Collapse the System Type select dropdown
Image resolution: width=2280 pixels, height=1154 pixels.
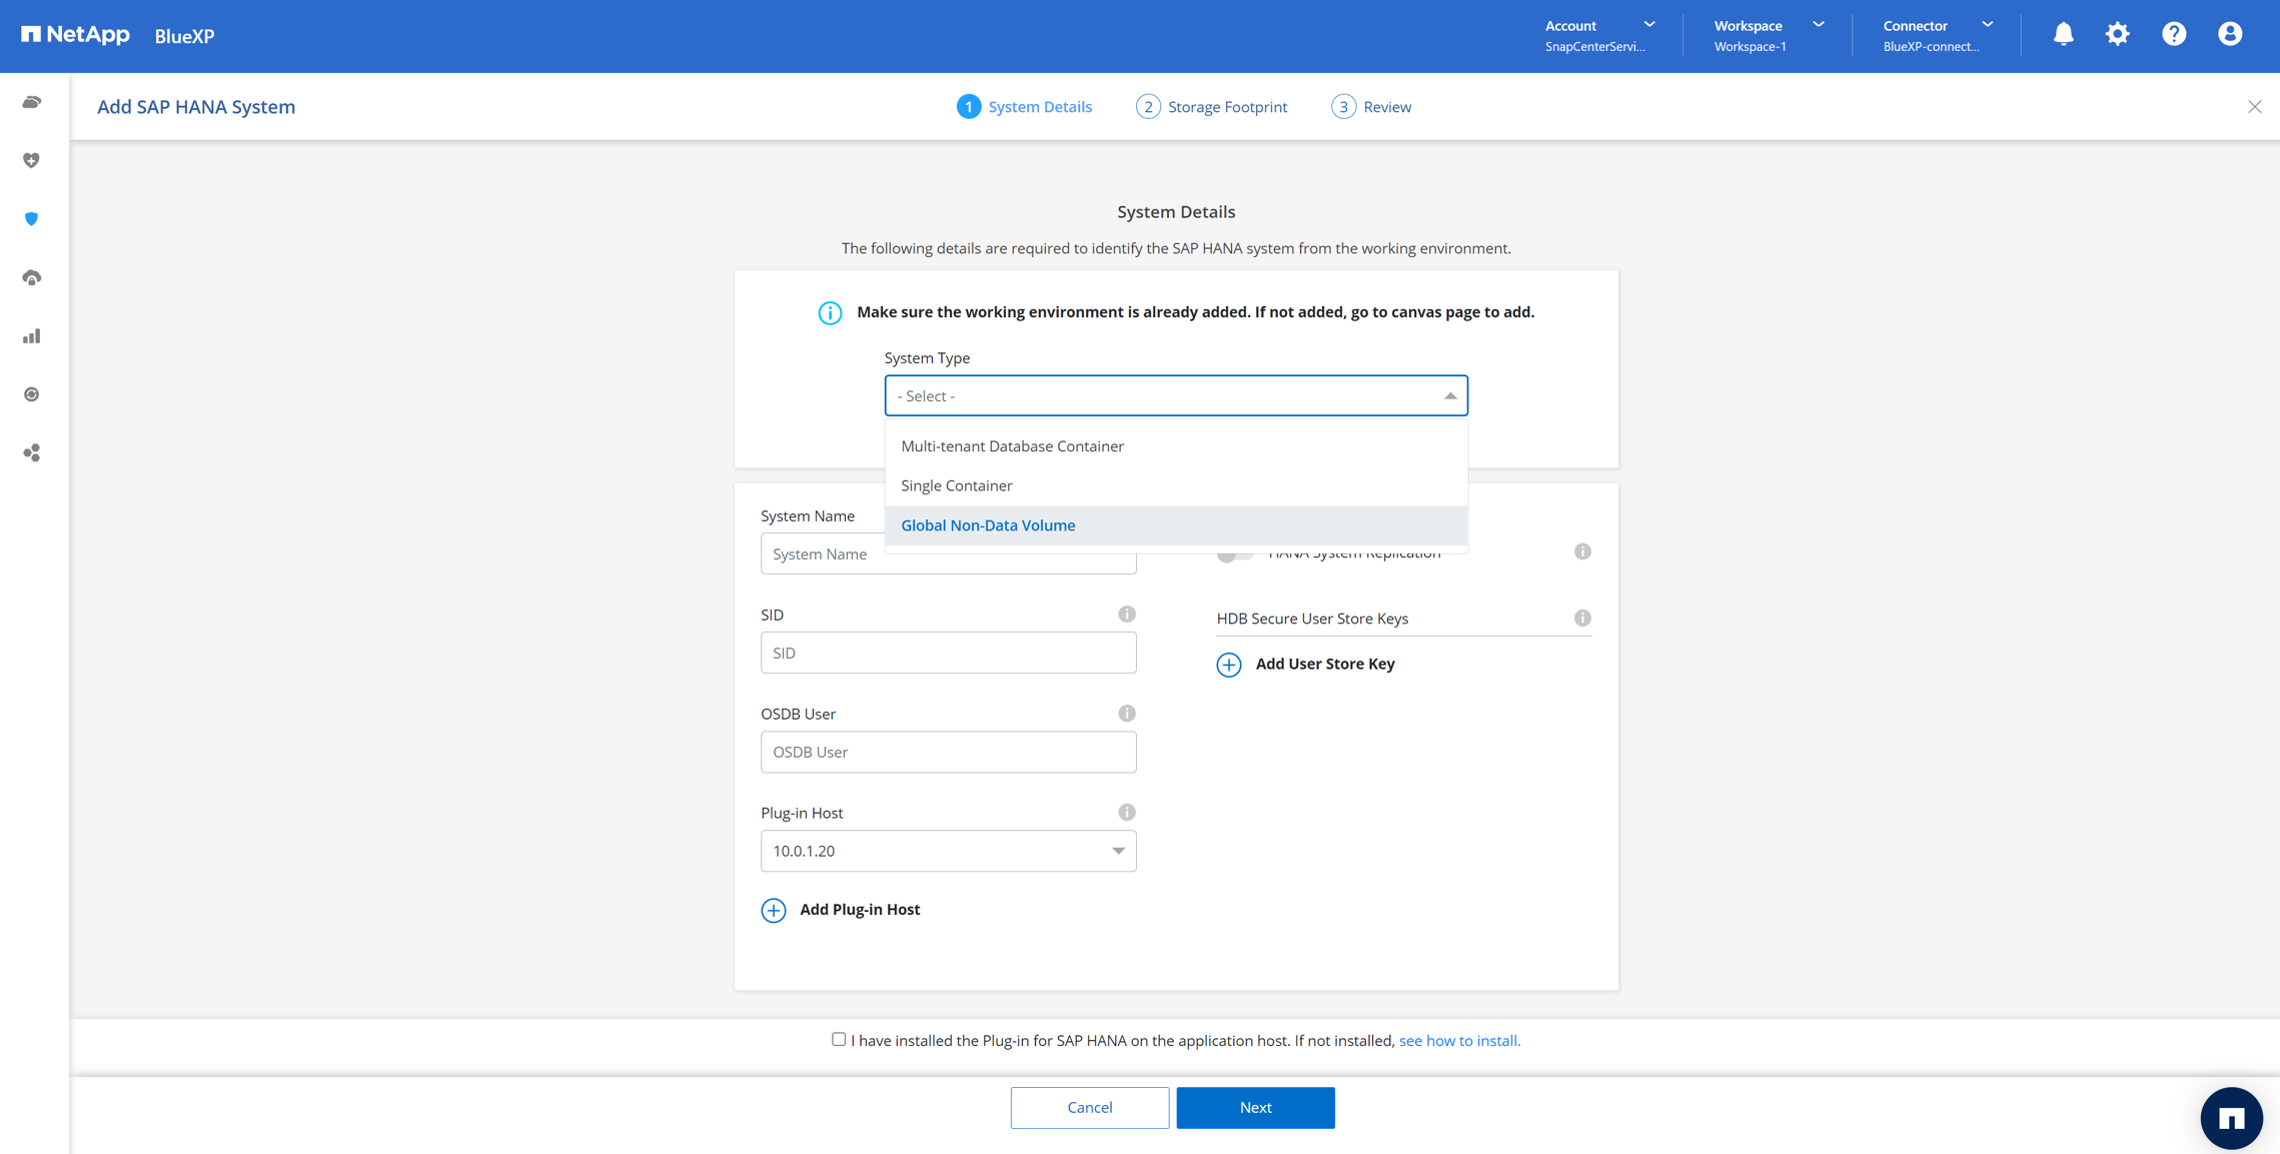tap(1449, 396)
